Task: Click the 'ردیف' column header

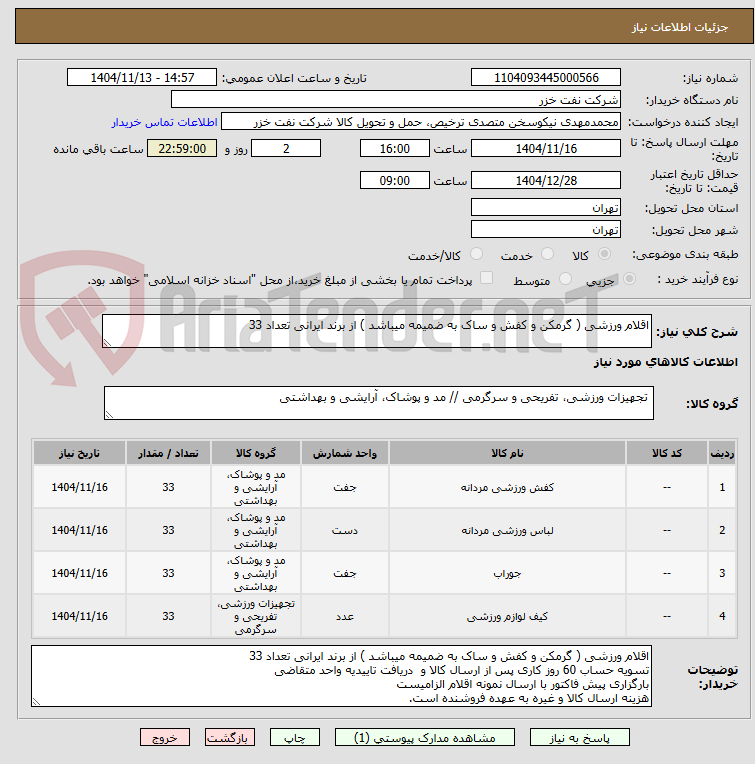Action: pos(722,453)
